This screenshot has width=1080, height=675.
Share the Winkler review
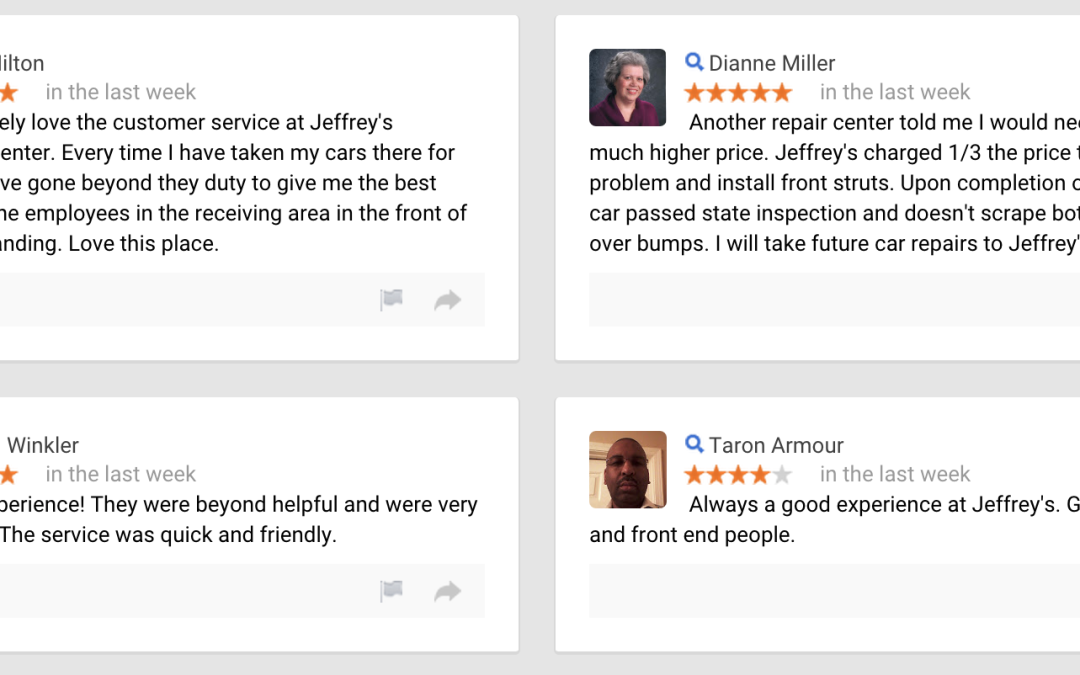click(x=448, y=591)
